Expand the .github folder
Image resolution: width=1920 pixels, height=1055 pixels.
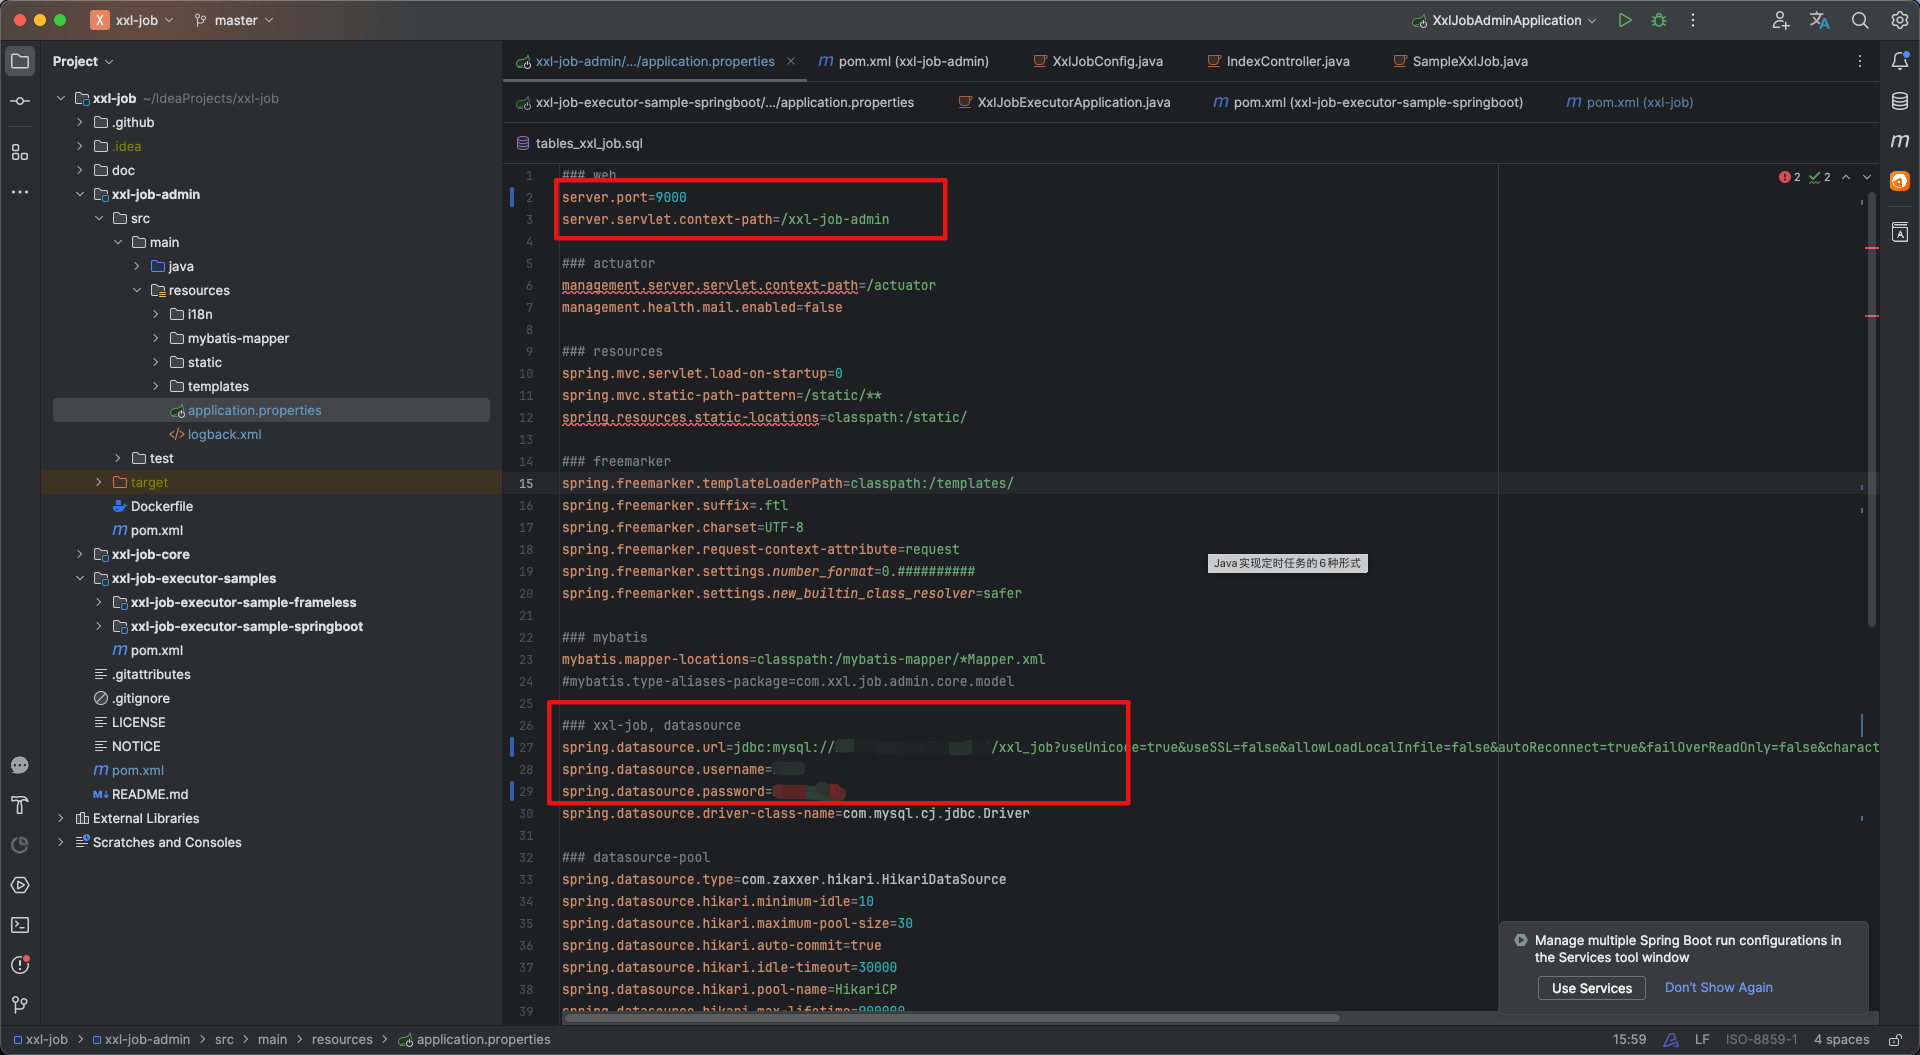[x=80, y=122]
